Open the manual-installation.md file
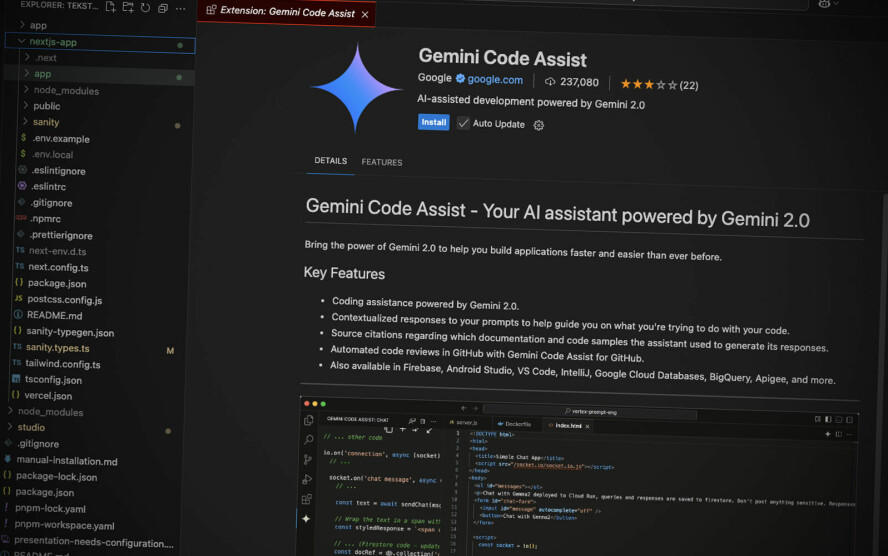 (x=67, y=461)
